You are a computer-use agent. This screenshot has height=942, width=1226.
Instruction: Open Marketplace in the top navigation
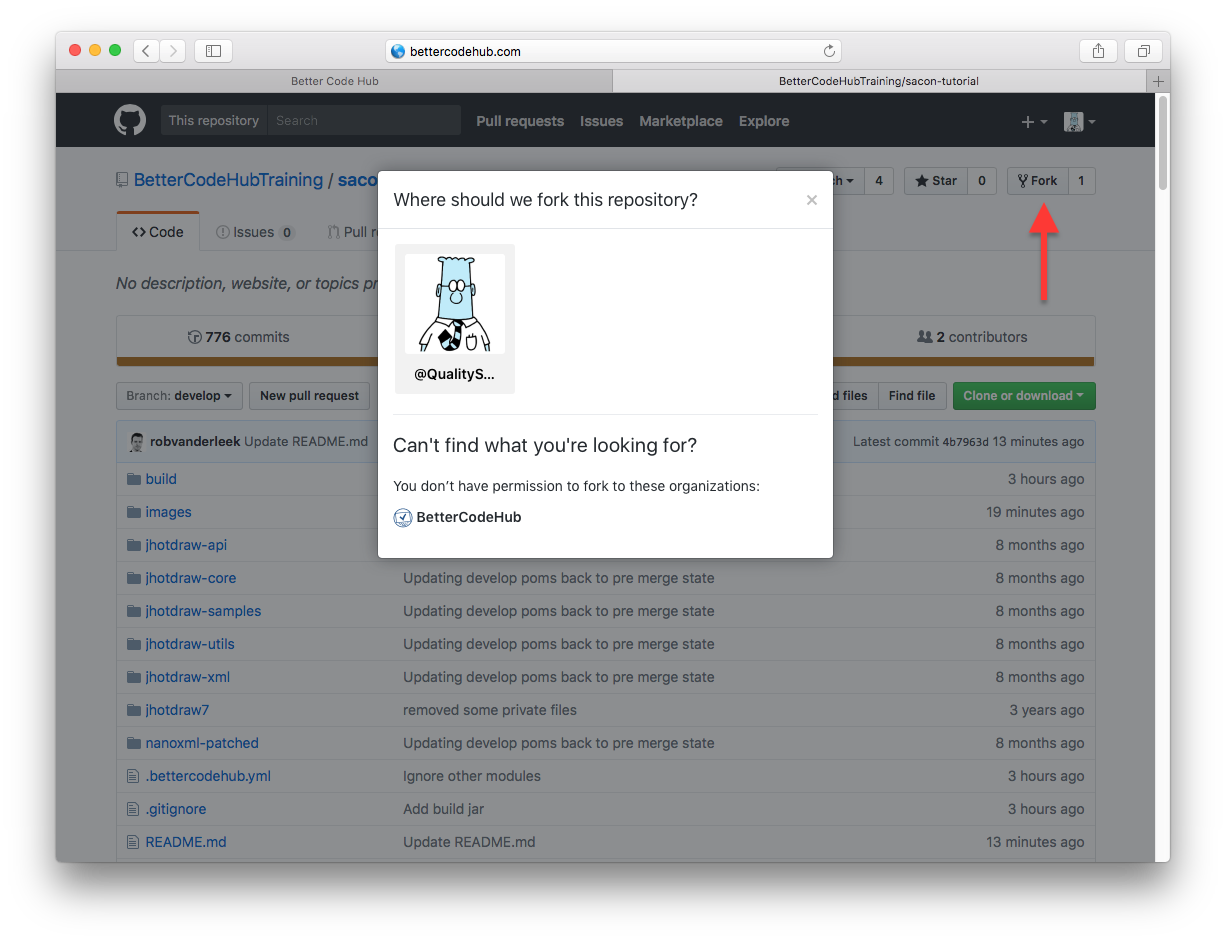point(680,121)
